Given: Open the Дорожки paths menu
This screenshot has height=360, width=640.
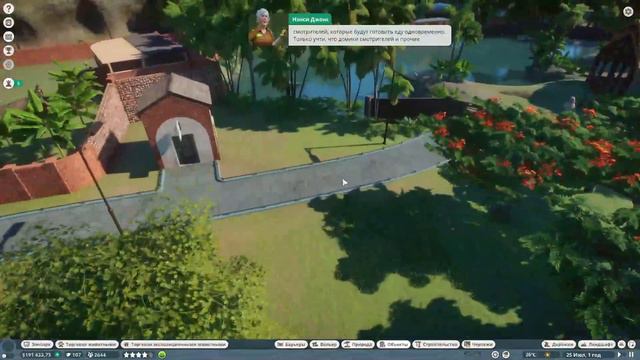Looking at the screenshot, I should point(559,344).
